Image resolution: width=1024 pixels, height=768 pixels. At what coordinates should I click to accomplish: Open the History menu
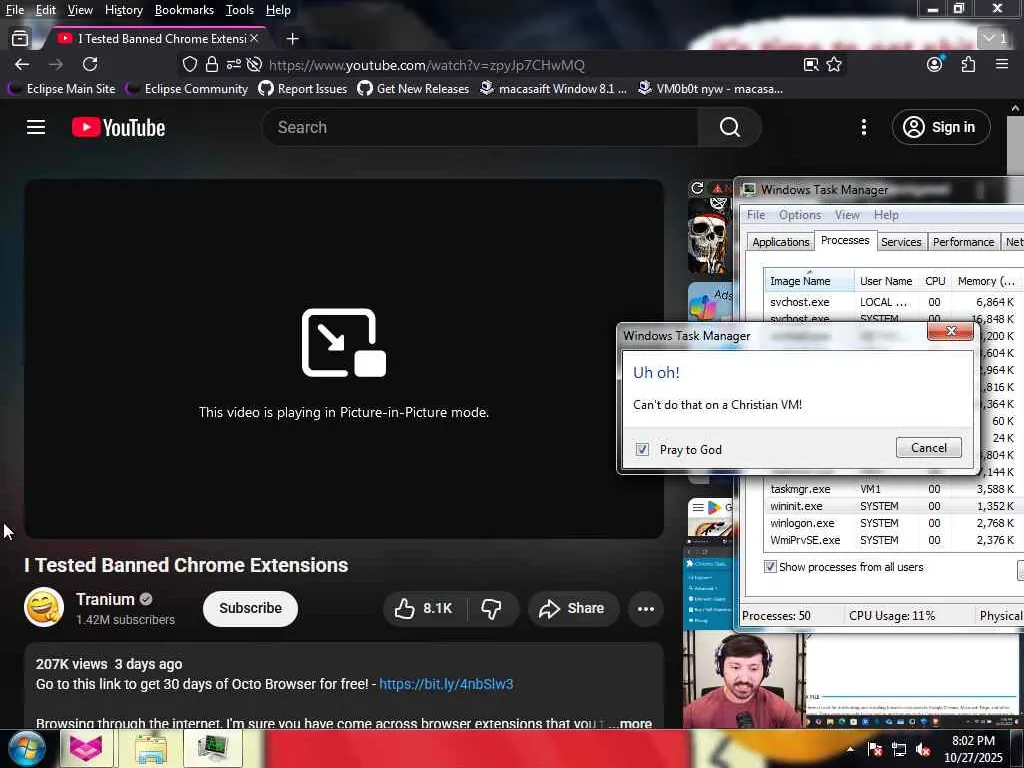coord(123,10)
